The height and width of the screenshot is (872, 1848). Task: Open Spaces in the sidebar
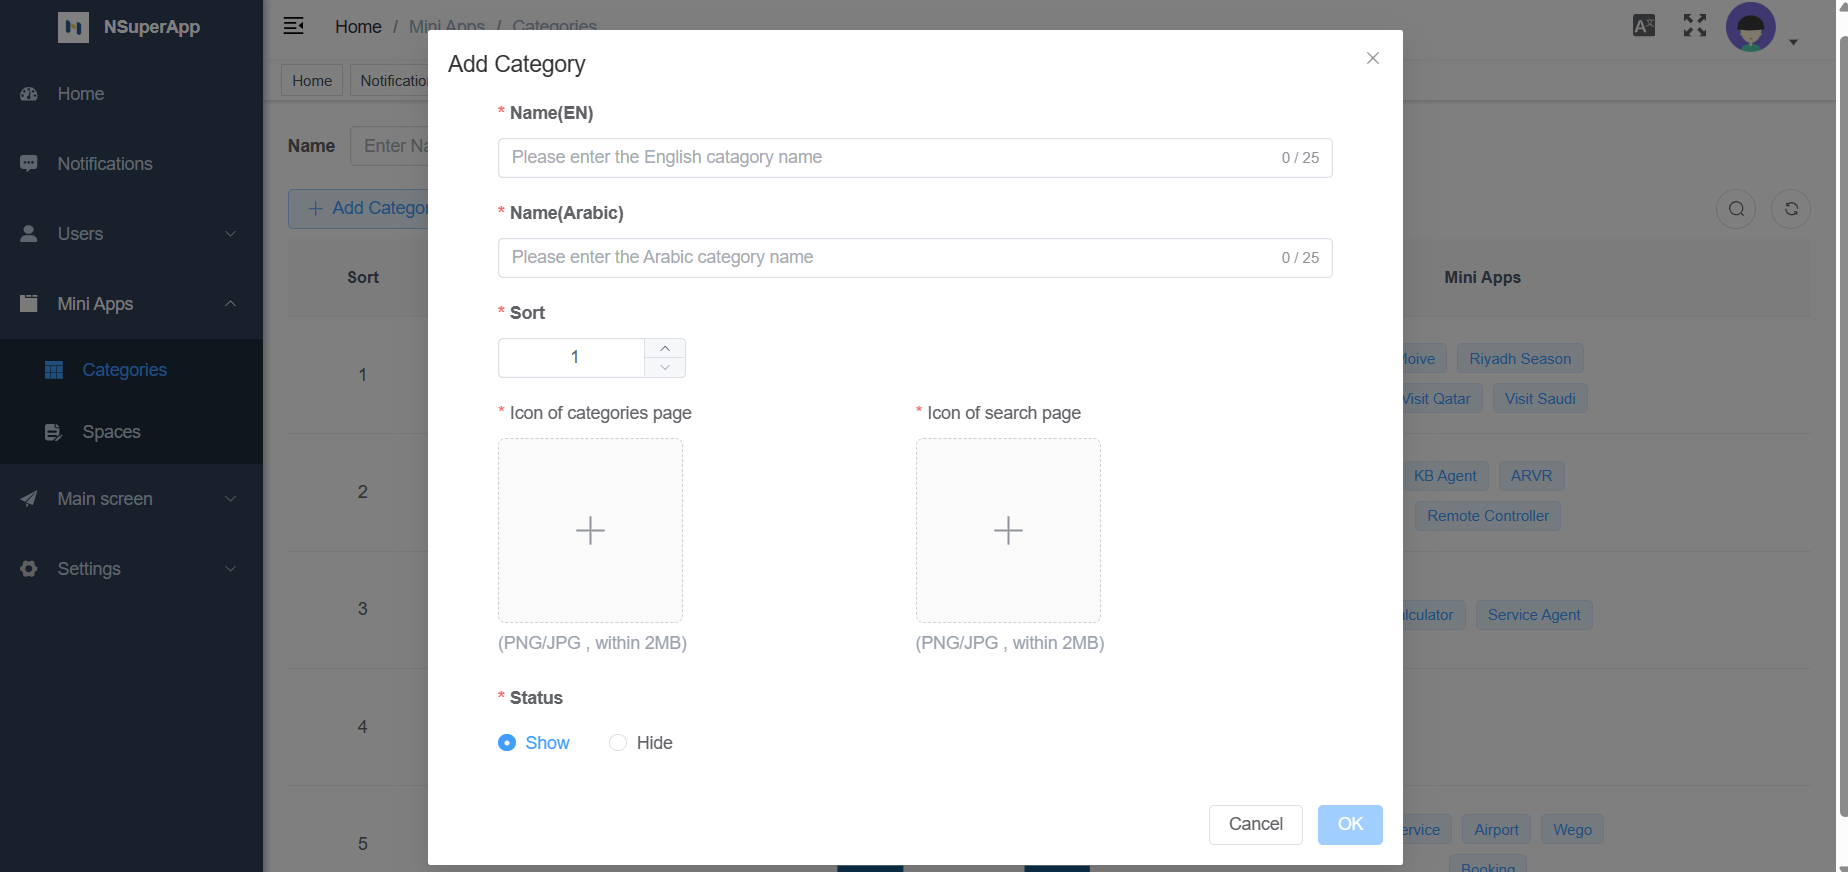pos(111,432)
